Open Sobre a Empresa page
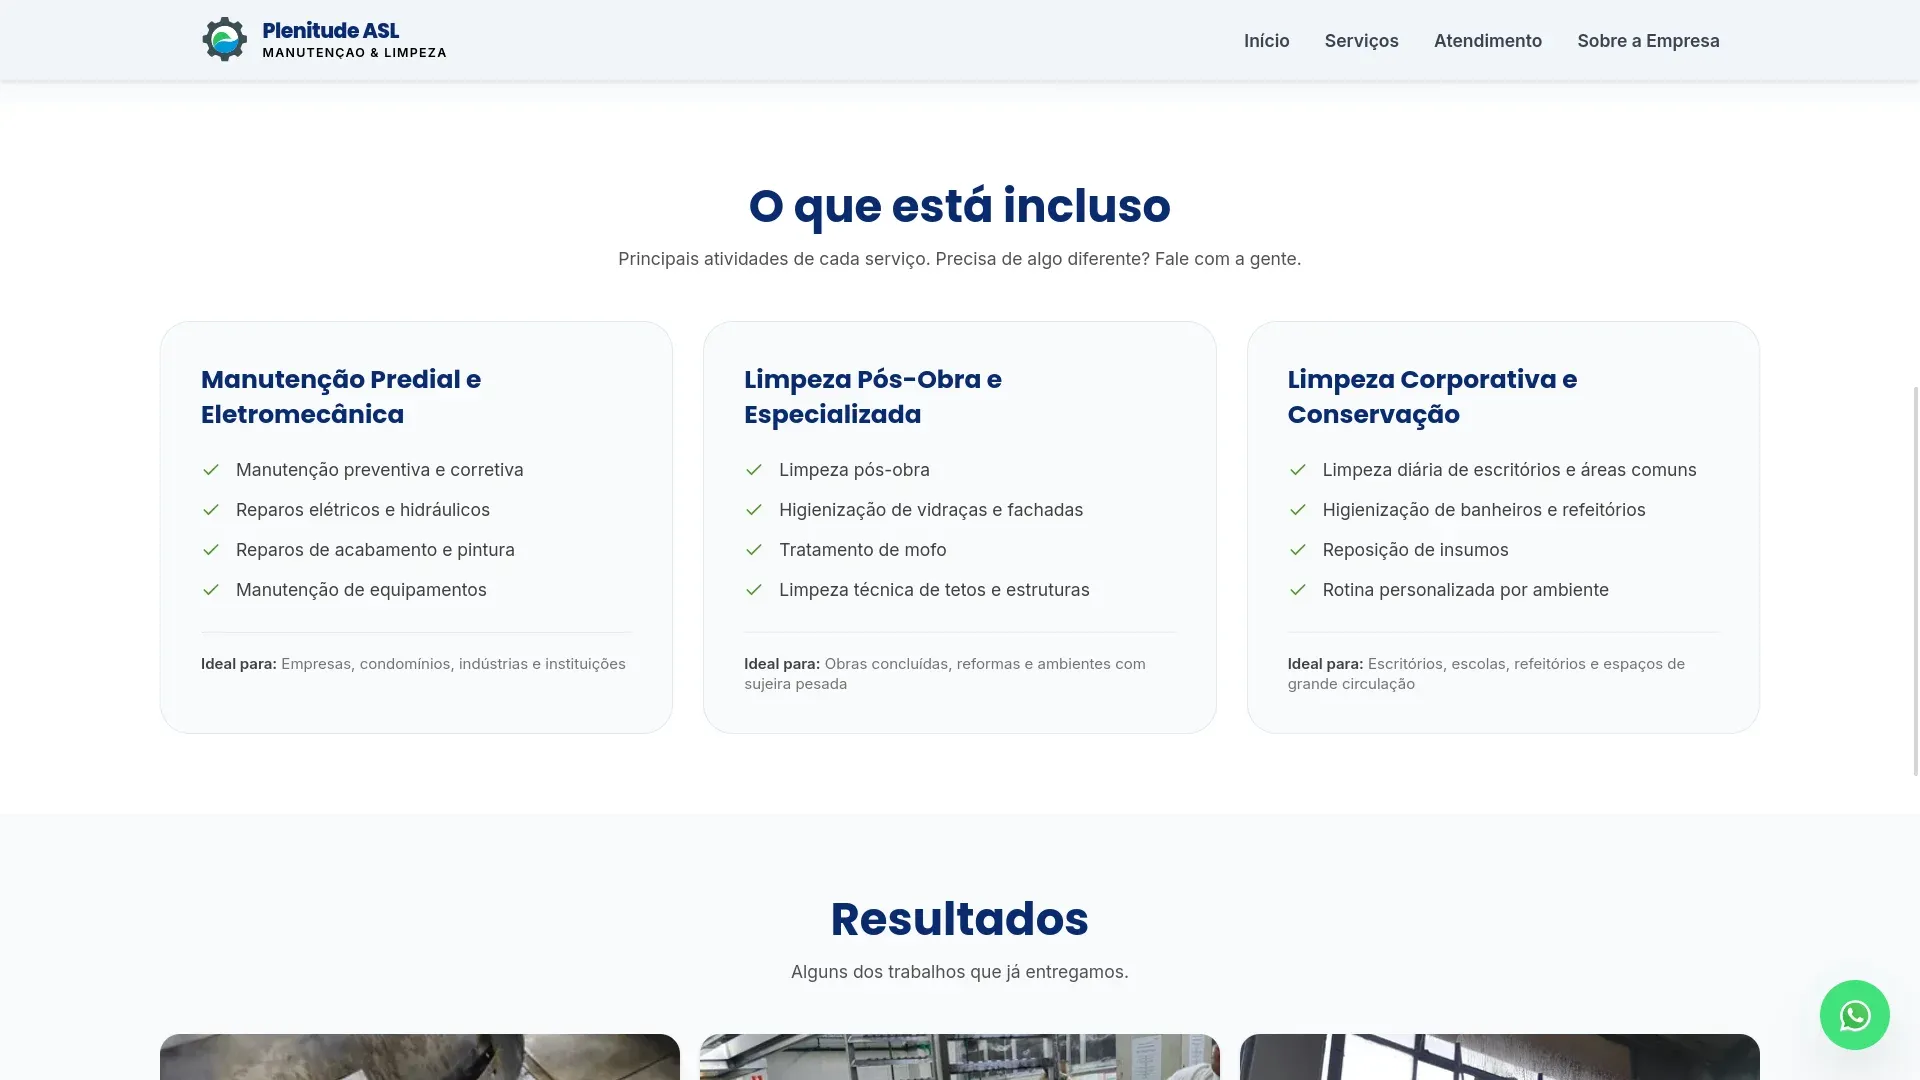Screen dimensions: 1920x1080 tap(1648, 41)
